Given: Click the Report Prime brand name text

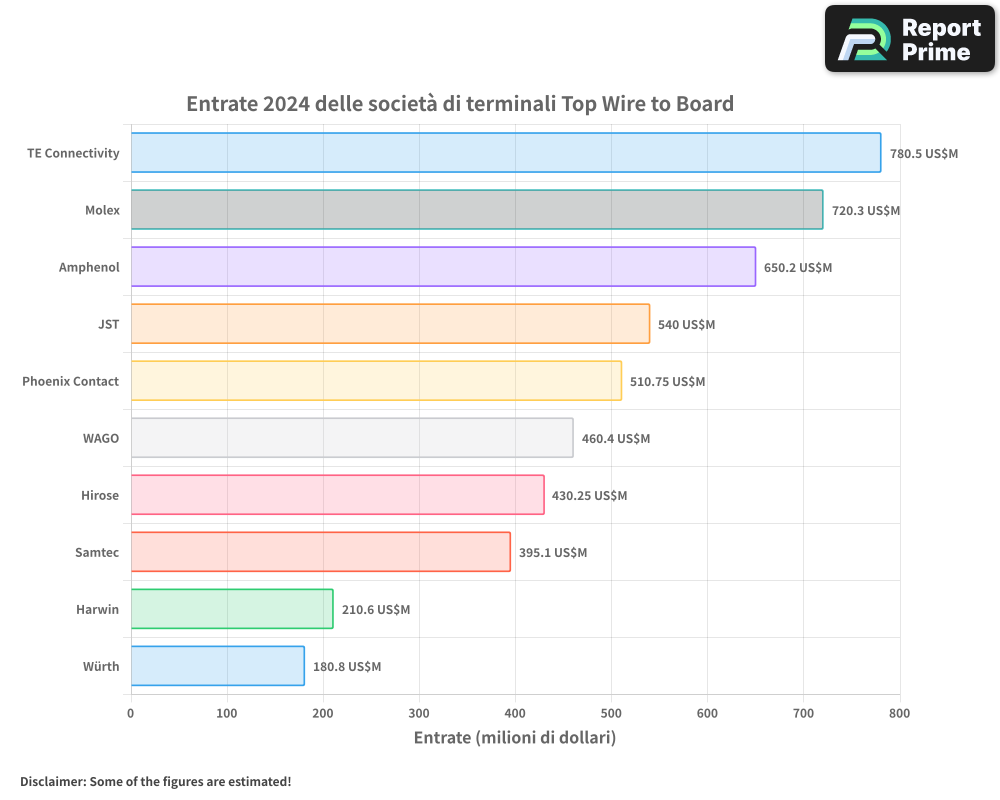Looking at the screenshot, I should (940, 39).
